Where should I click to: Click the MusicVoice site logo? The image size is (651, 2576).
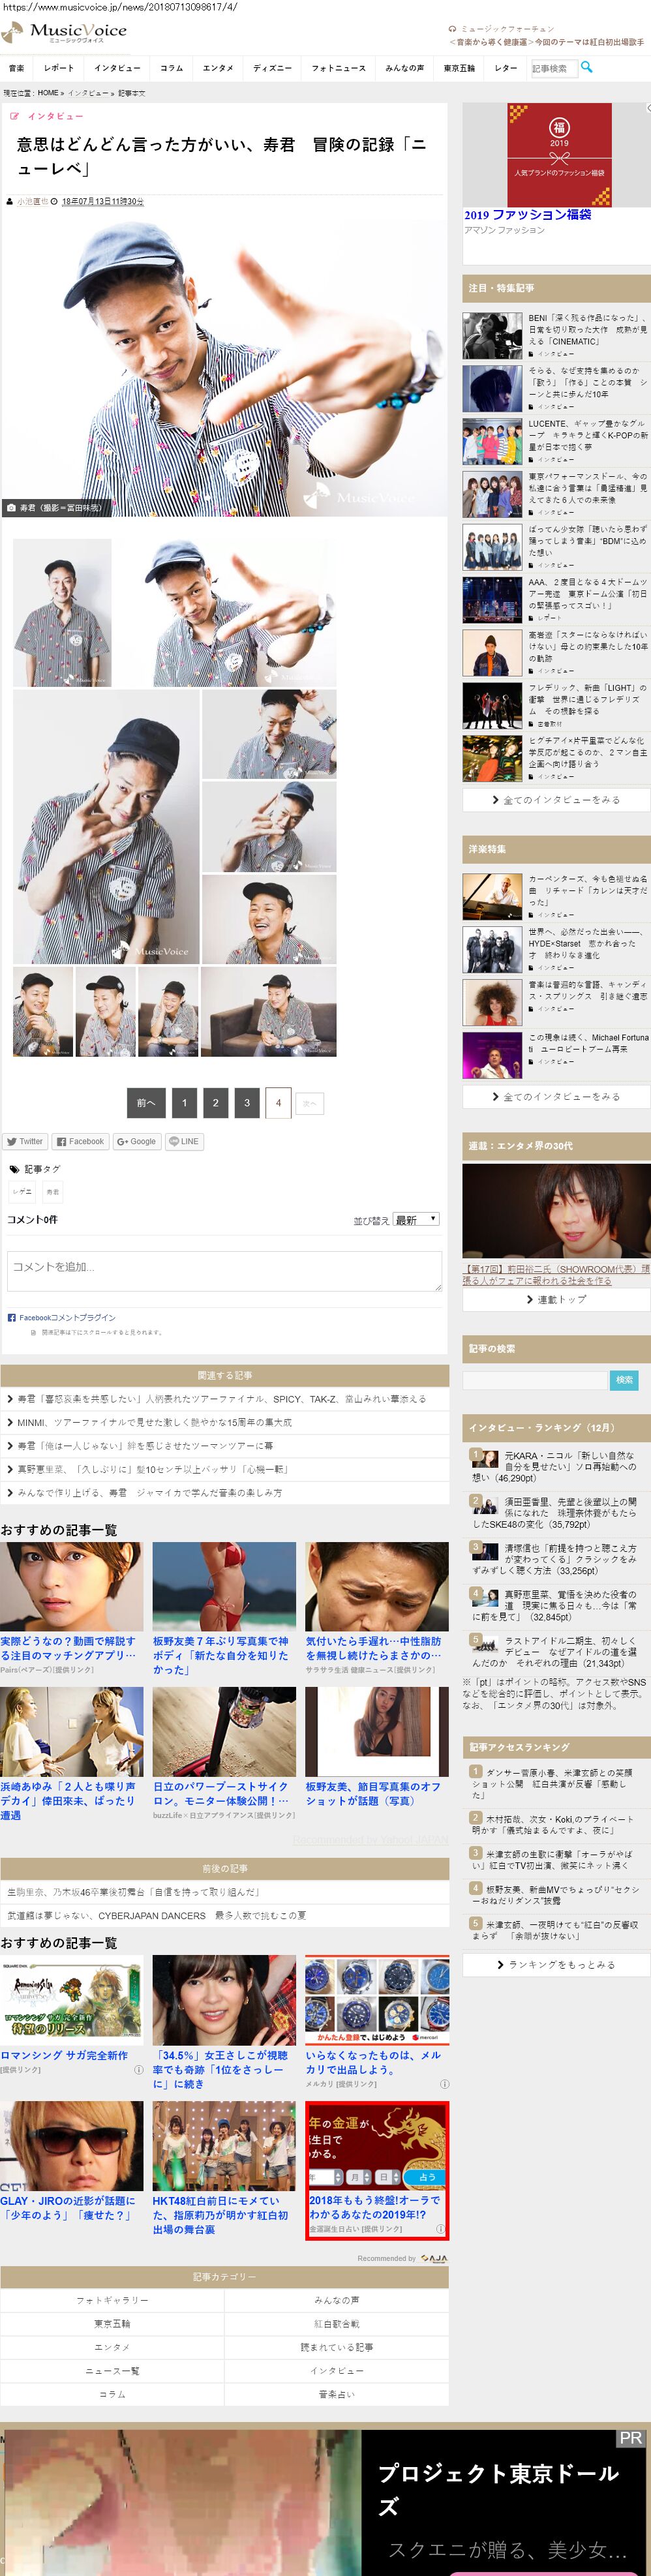coord(65,32)
